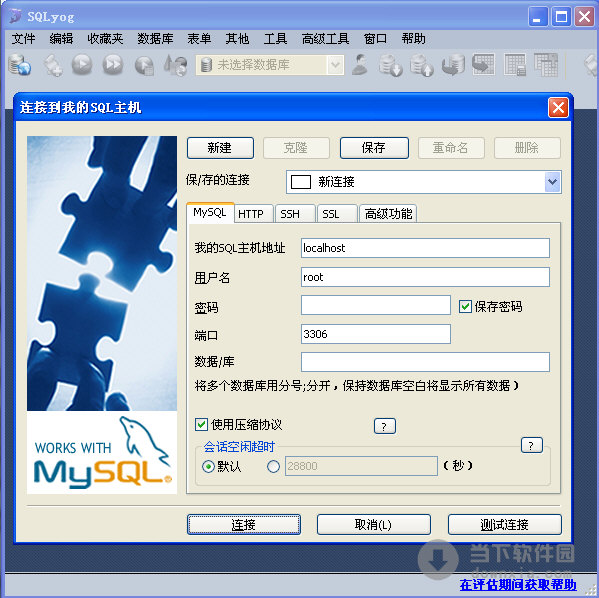
Task: Expand the saved connections dropdown
Action: pos(552,182)
